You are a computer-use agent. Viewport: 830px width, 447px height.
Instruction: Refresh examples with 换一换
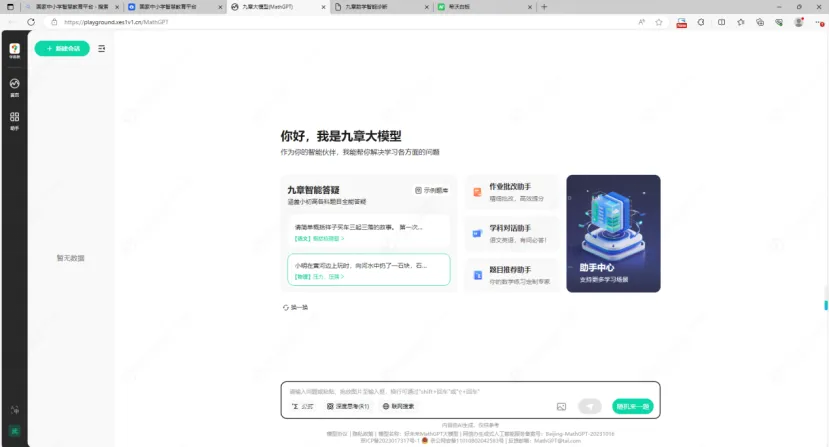(x=295, y=307)
